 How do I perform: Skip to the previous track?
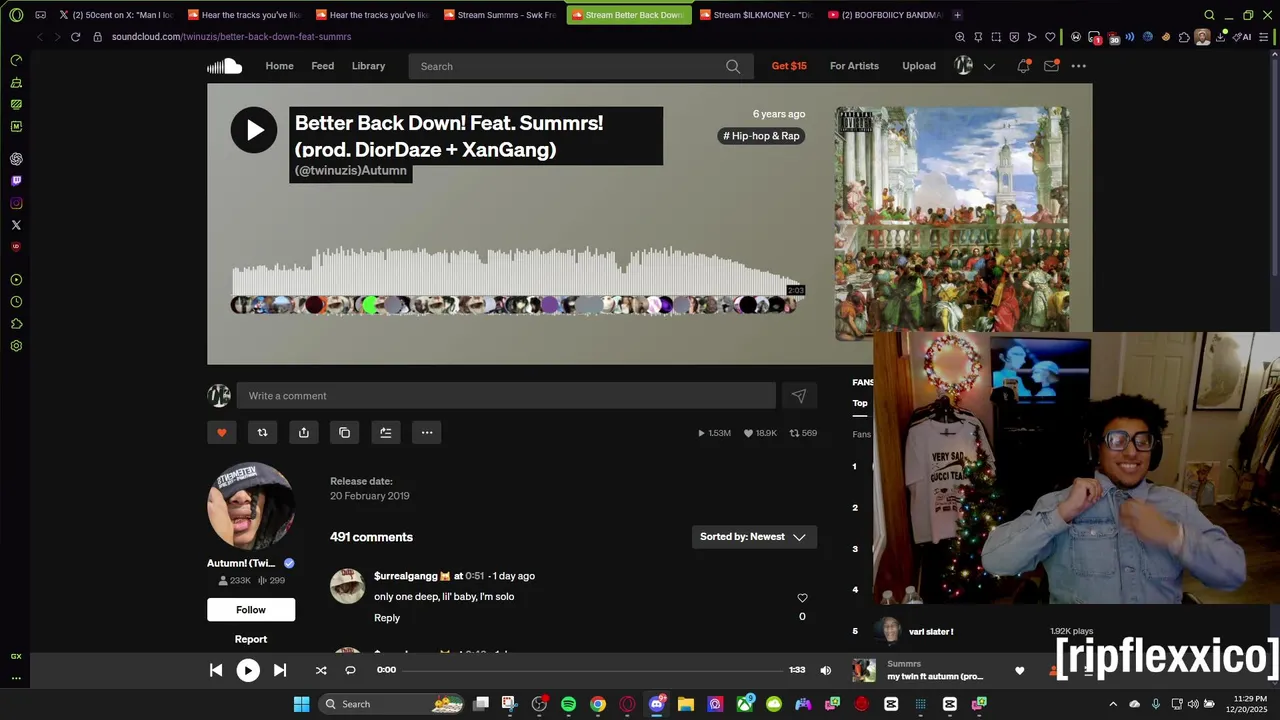click(216, 670)
